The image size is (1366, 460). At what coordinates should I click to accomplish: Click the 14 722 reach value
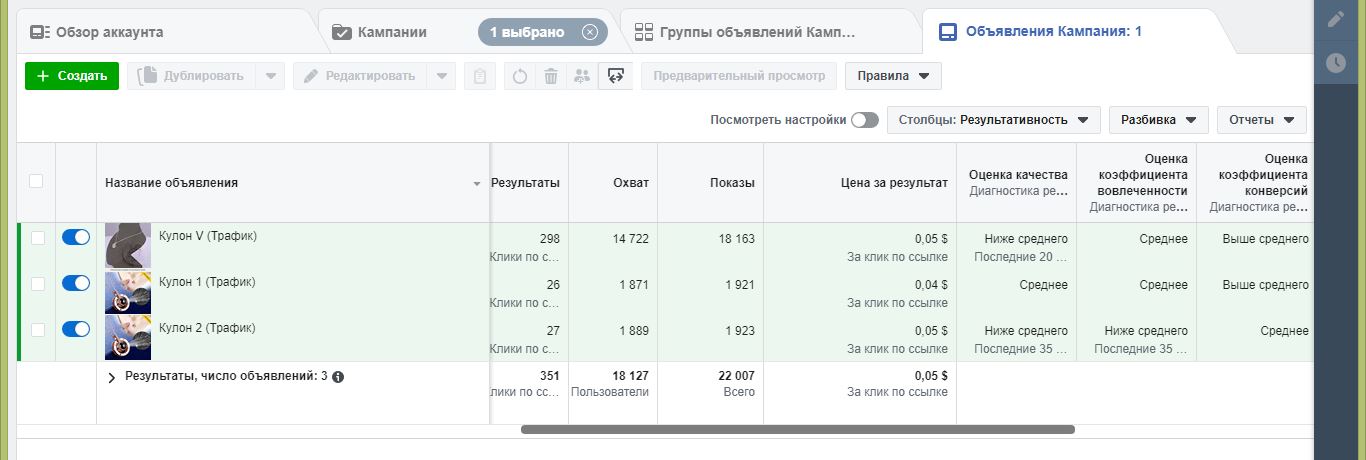click(x=631, y=239)
